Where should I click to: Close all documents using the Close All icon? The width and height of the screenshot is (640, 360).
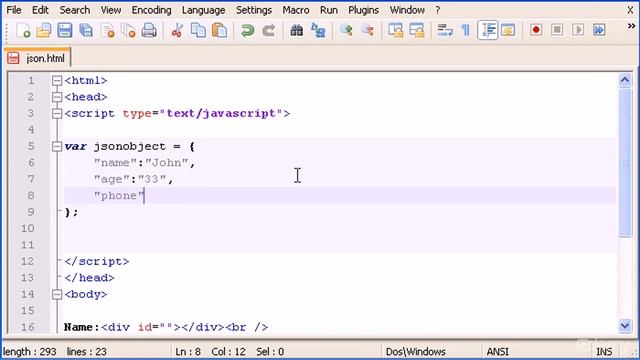point(129,31)
